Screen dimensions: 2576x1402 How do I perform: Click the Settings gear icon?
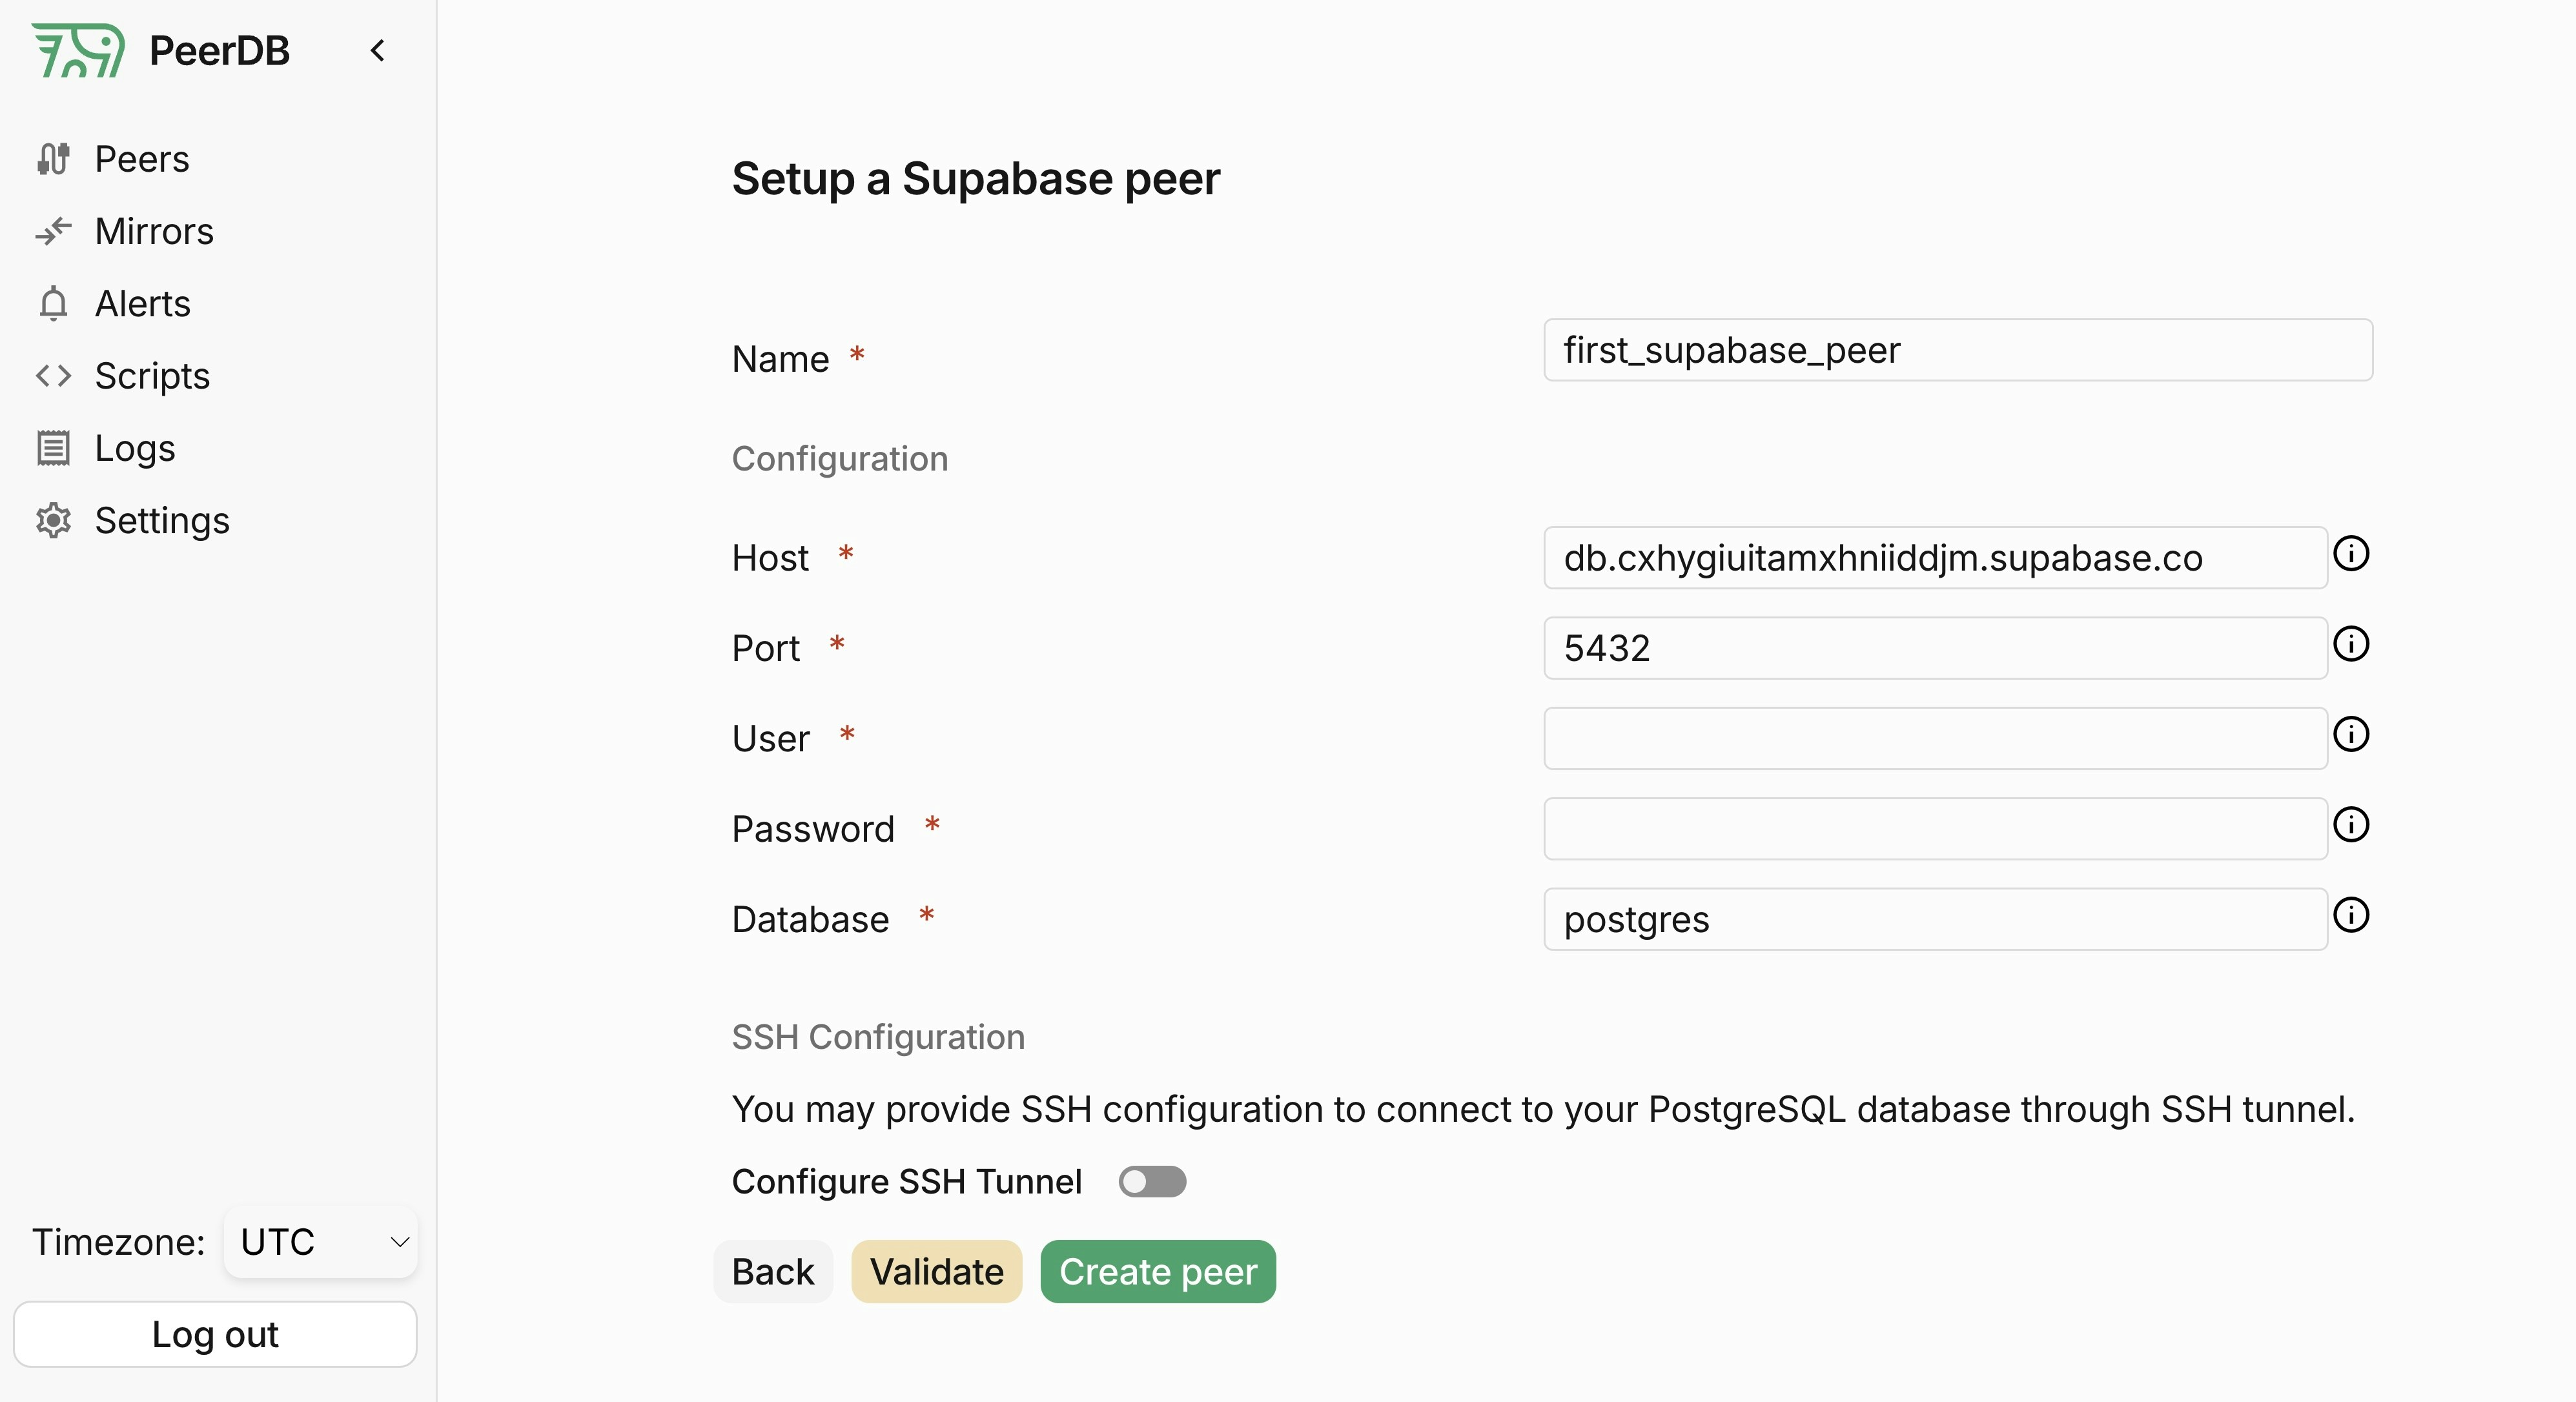click(x=53, y=520)
